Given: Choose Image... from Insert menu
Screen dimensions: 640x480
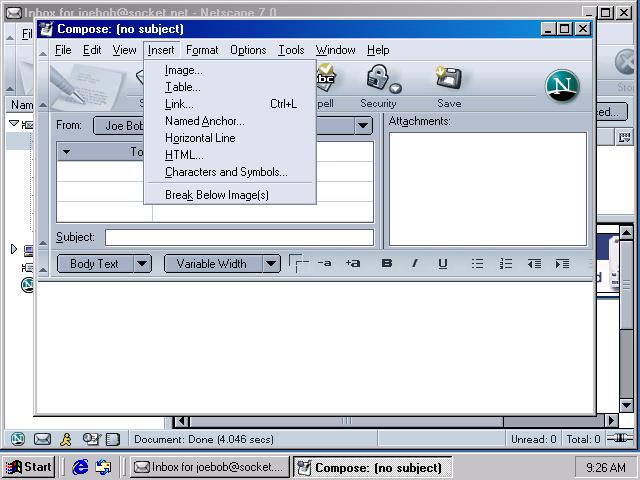Looking at the screenshot, I should (230, 70).
